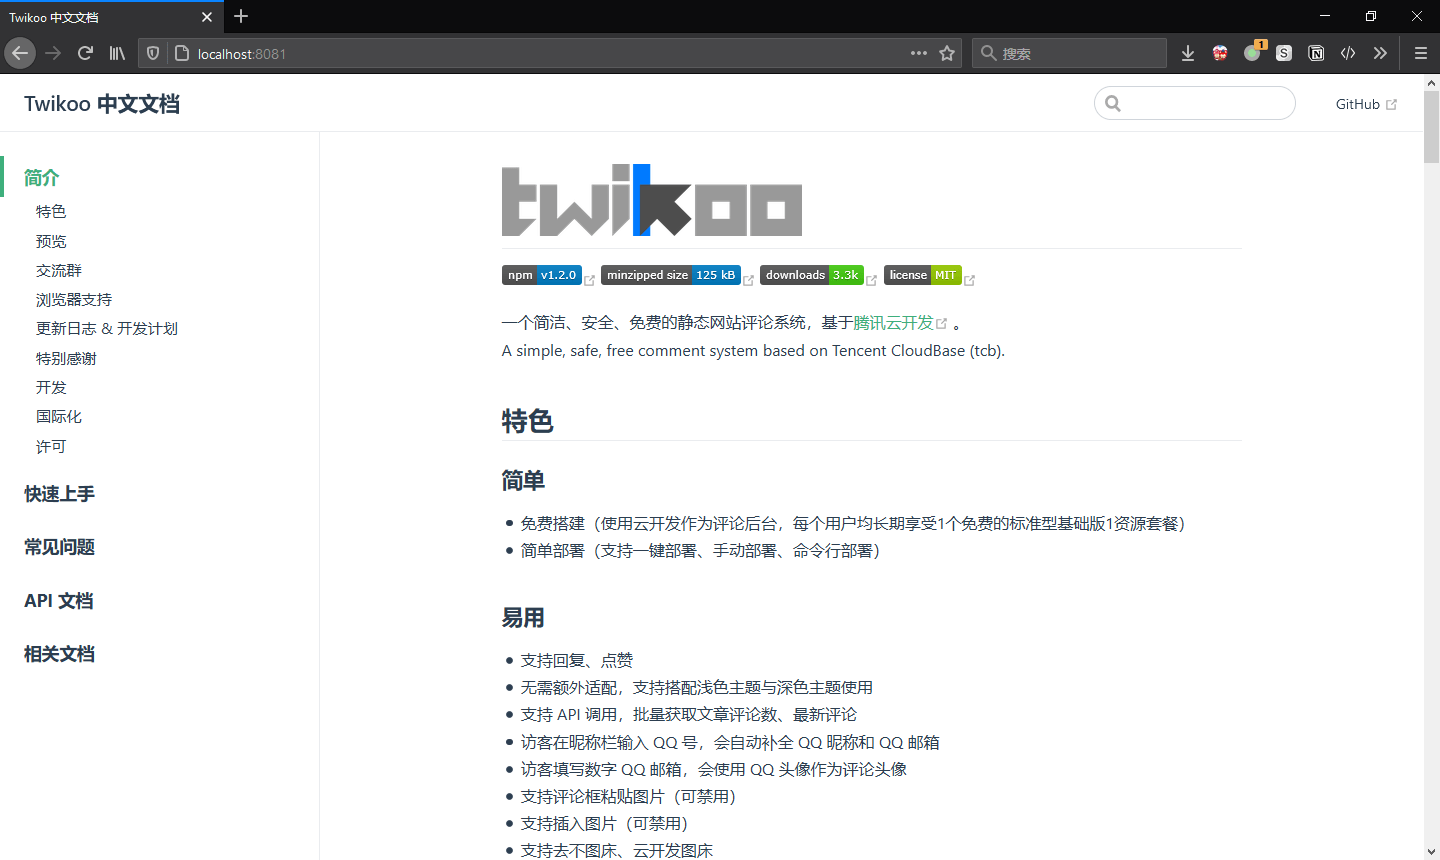Click the external-link icon after license badge
This screenshot has height=860, width=1440.
point(970,280)
